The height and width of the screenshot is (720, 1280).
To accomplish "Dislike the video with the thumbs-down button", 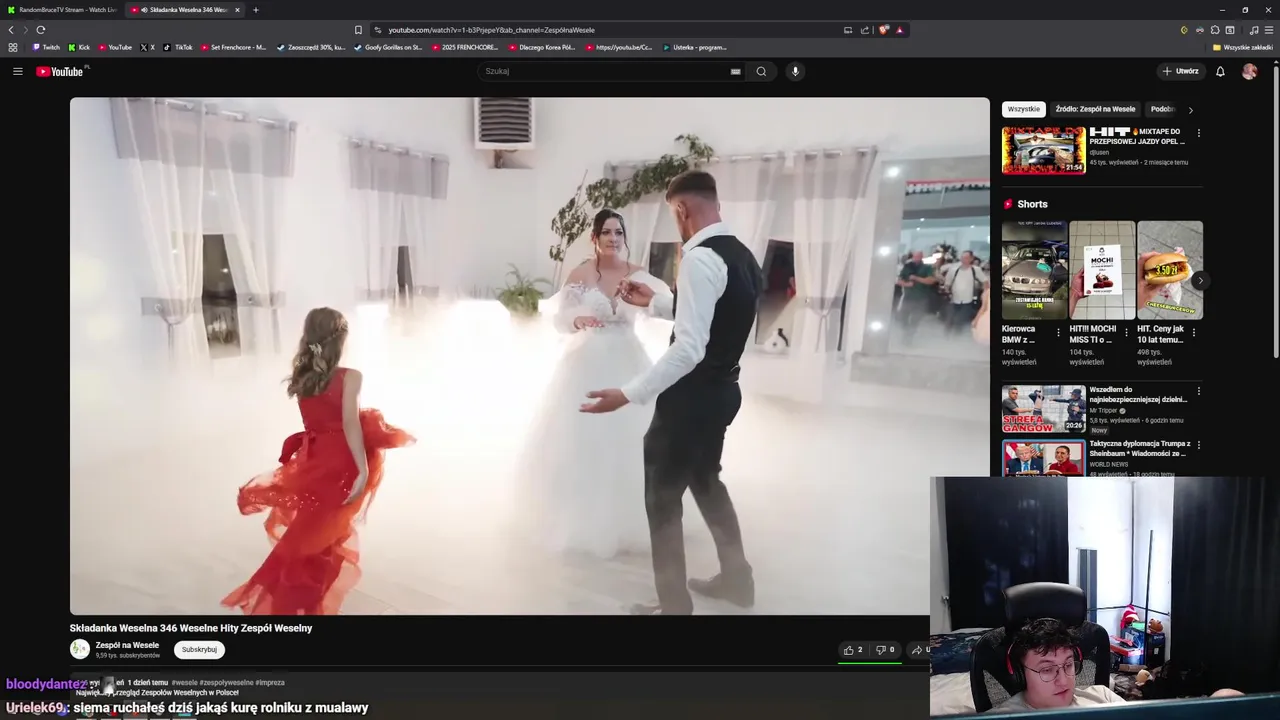I will 886,650.
